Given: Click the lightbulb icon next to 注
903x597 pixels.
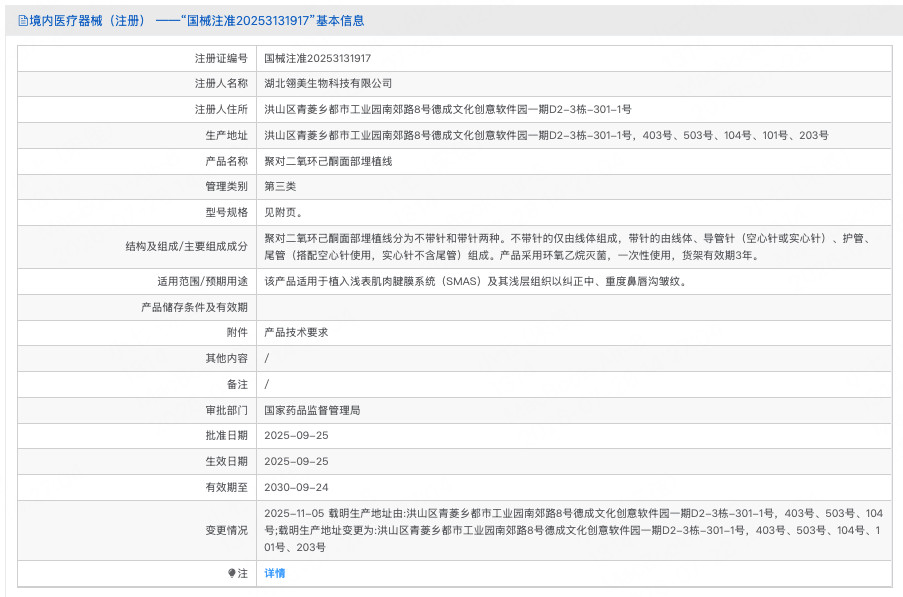Looking at the screenshot, I should 232,573.
